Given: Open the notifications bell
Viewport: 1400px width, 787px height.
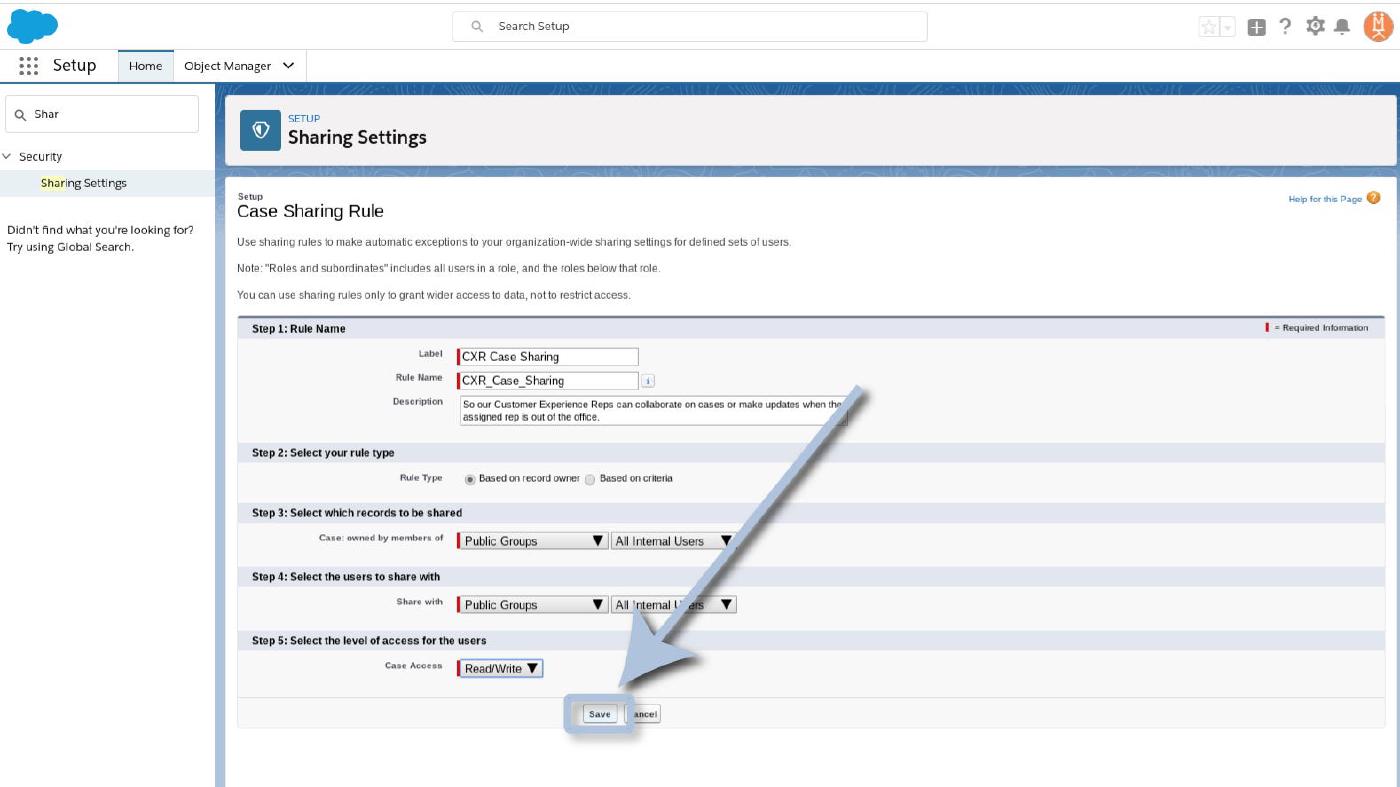Looking at the screenshot, I should pos(1342,27).
